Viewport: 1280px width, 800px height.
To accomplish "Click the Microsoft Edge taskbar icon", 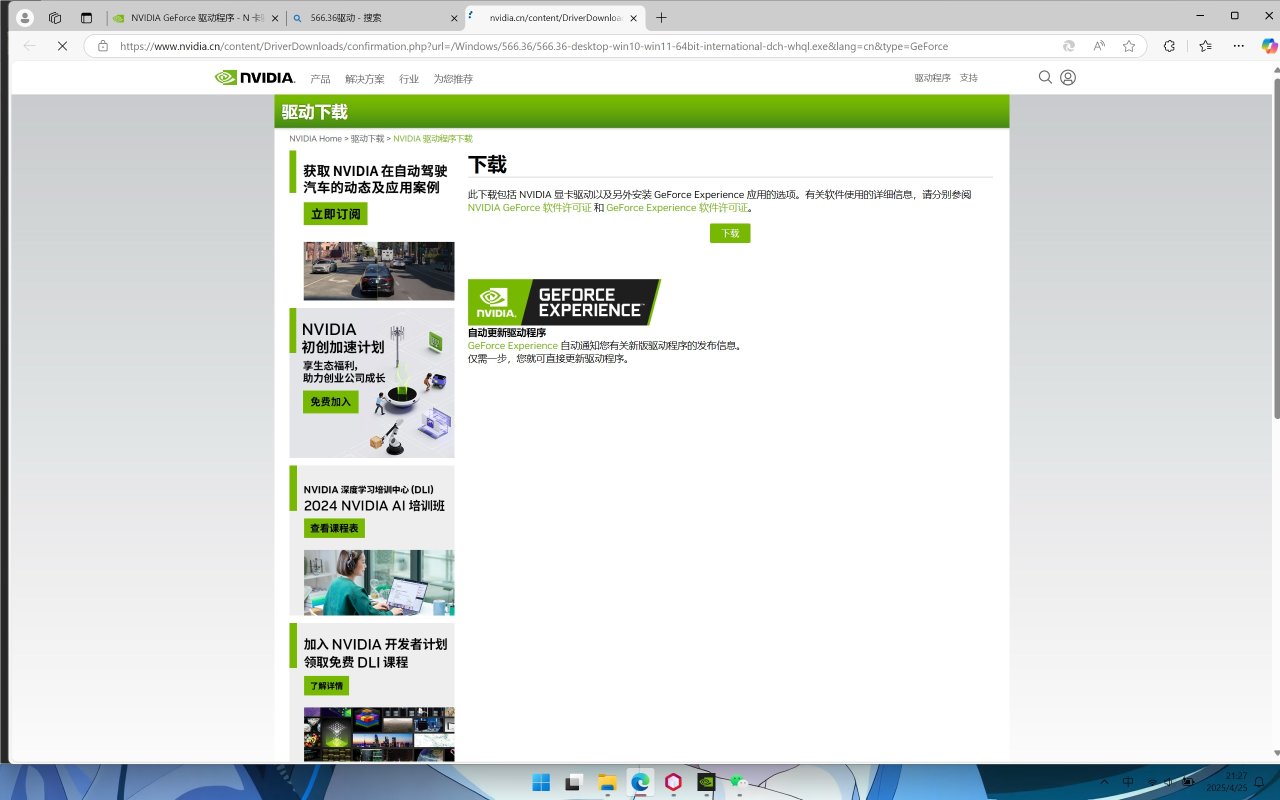I will tap(640, 782).
